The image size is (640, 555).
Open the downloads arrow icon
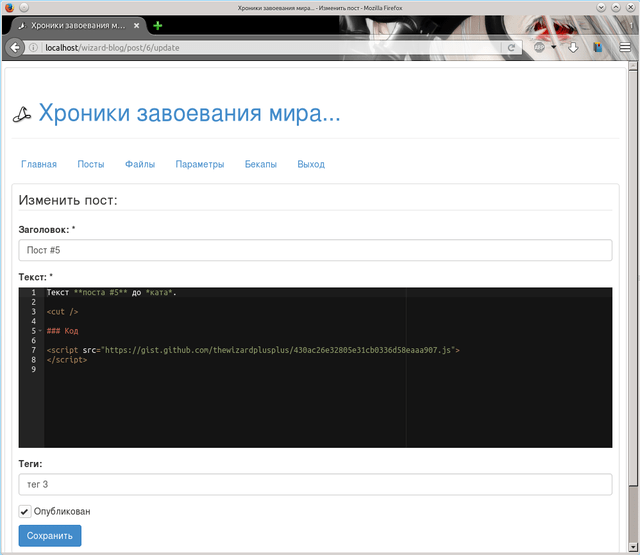[573, 47]
